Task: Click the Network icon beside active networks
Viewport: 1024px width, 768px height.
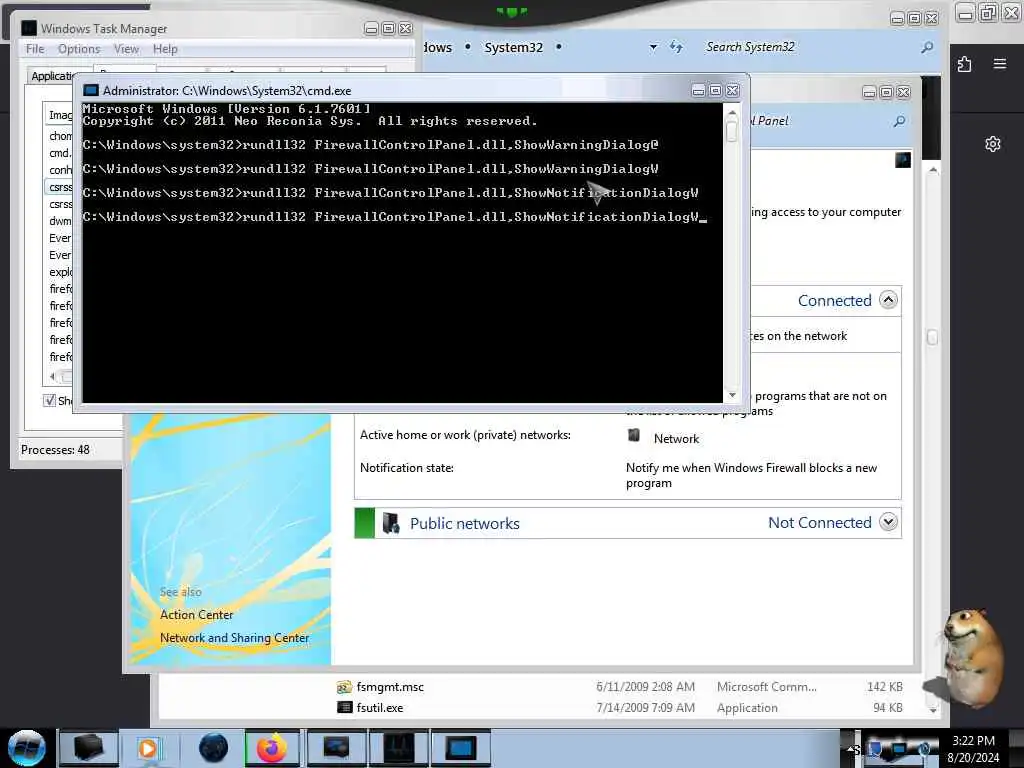Action: (x=633, y=435)
